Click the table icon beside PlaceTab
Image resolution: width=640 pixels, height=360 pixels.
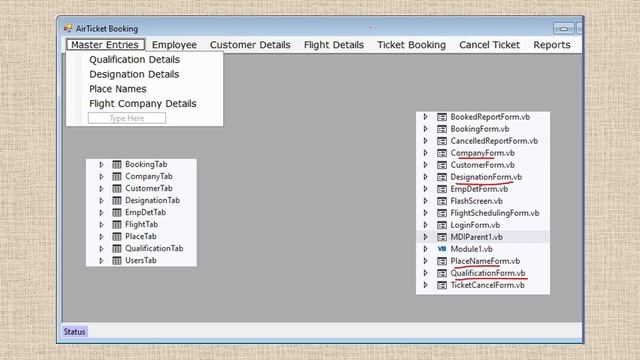click(117, 236)
